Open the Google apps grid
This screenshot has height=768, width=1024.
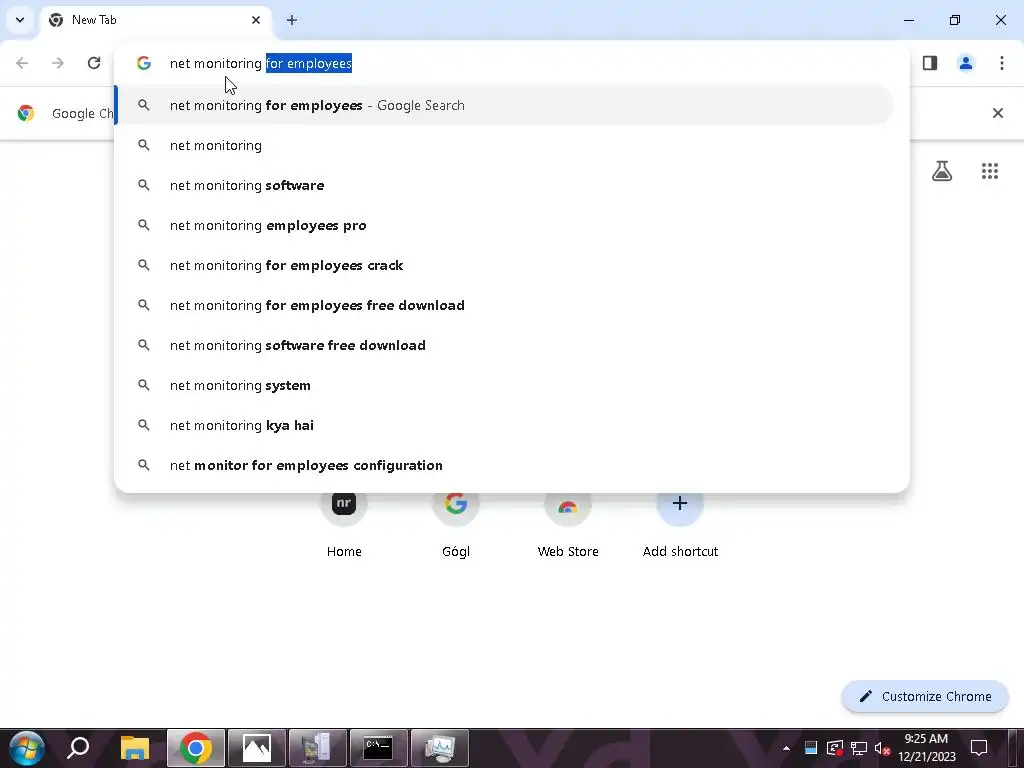pos(990,171)
